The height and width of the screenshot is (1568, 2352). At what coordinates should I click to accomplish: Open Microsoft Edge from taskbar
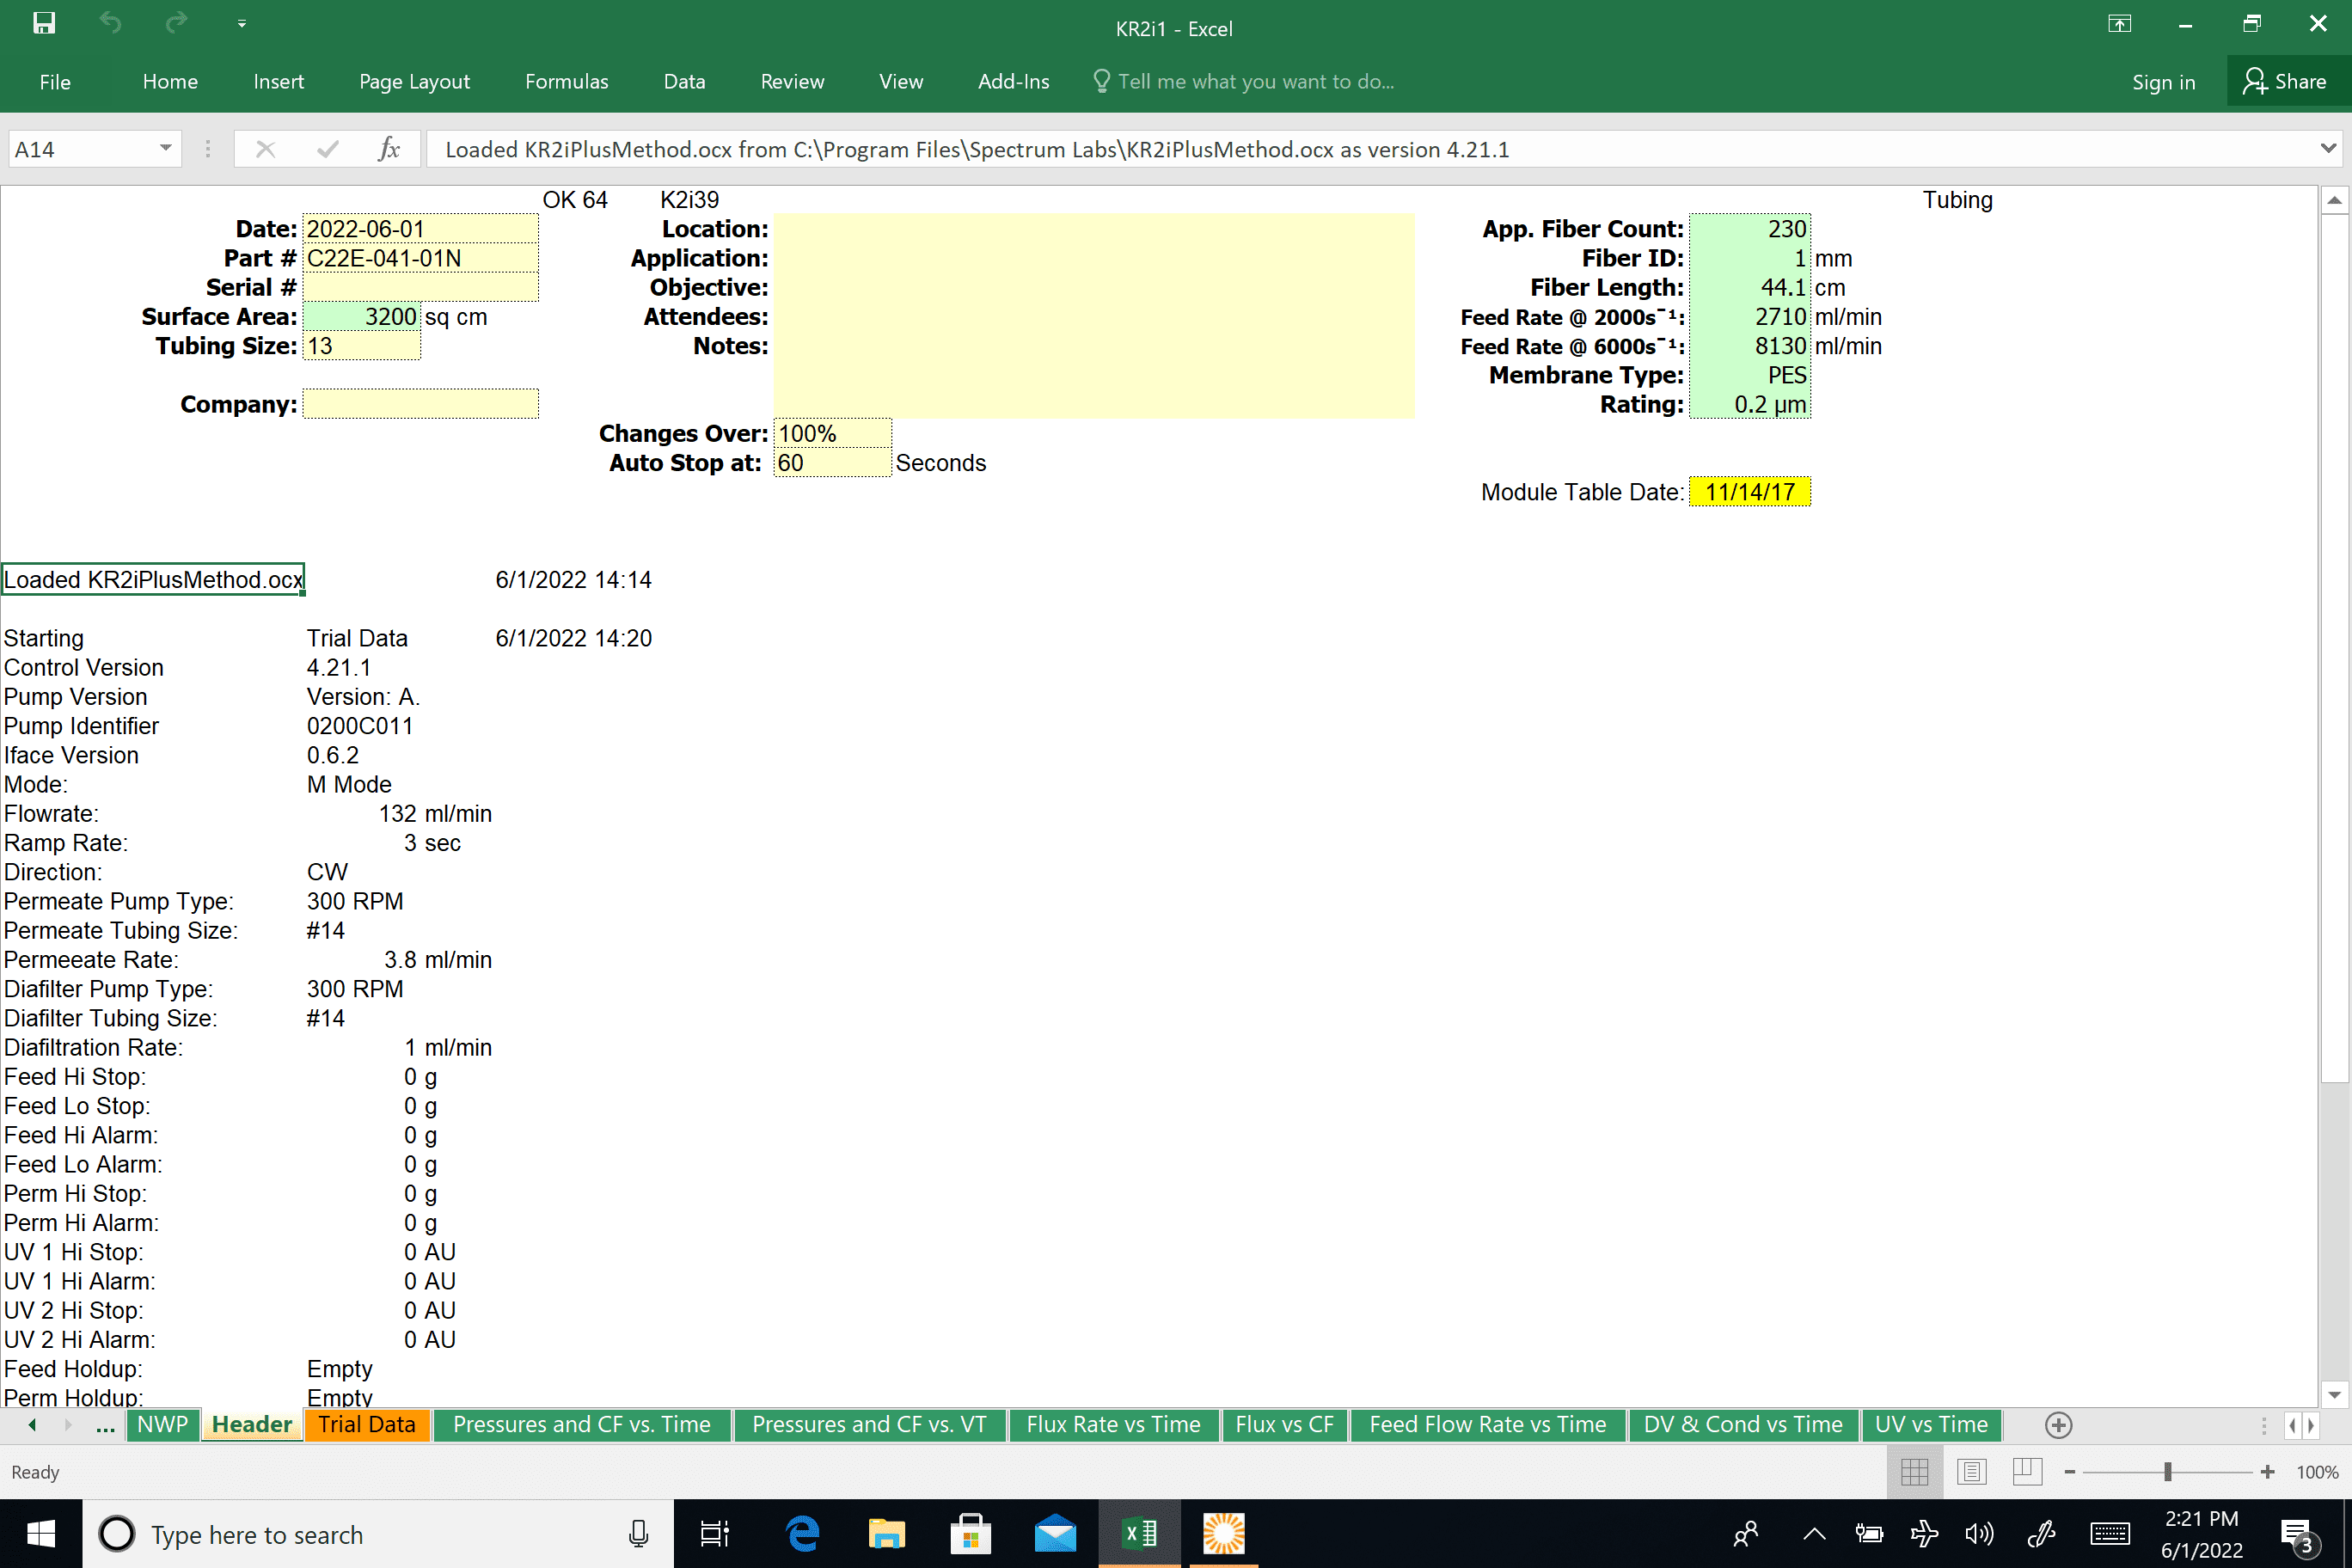[803, 1534]
